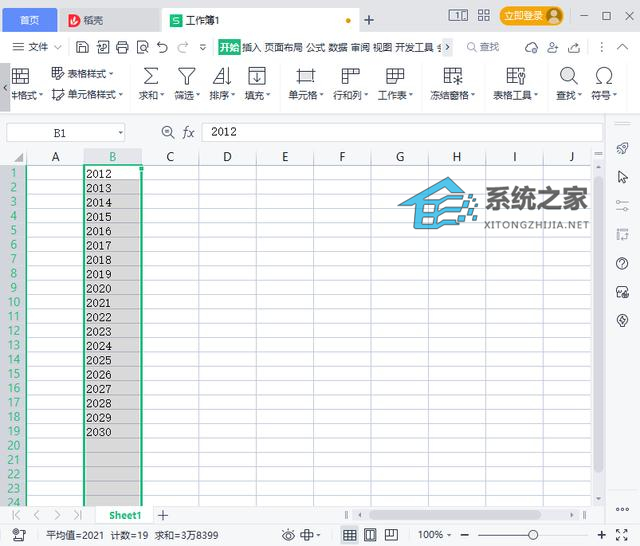Click the zoom slider handle

(533, 535)
